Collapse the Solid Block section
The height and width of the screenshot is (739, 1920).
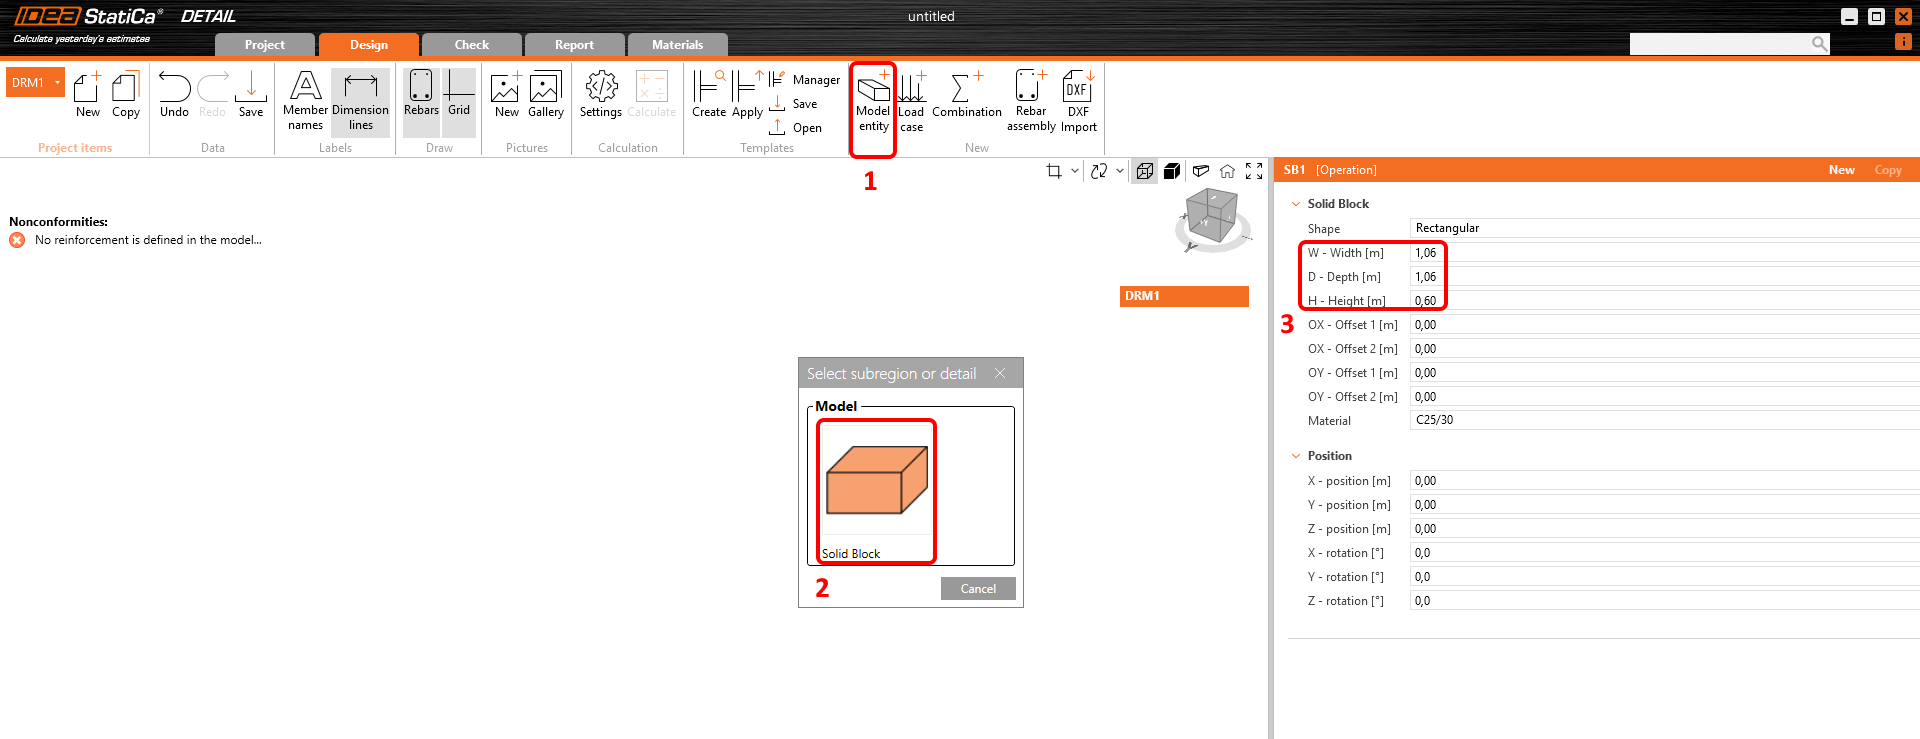click(x=1296, y=204)
